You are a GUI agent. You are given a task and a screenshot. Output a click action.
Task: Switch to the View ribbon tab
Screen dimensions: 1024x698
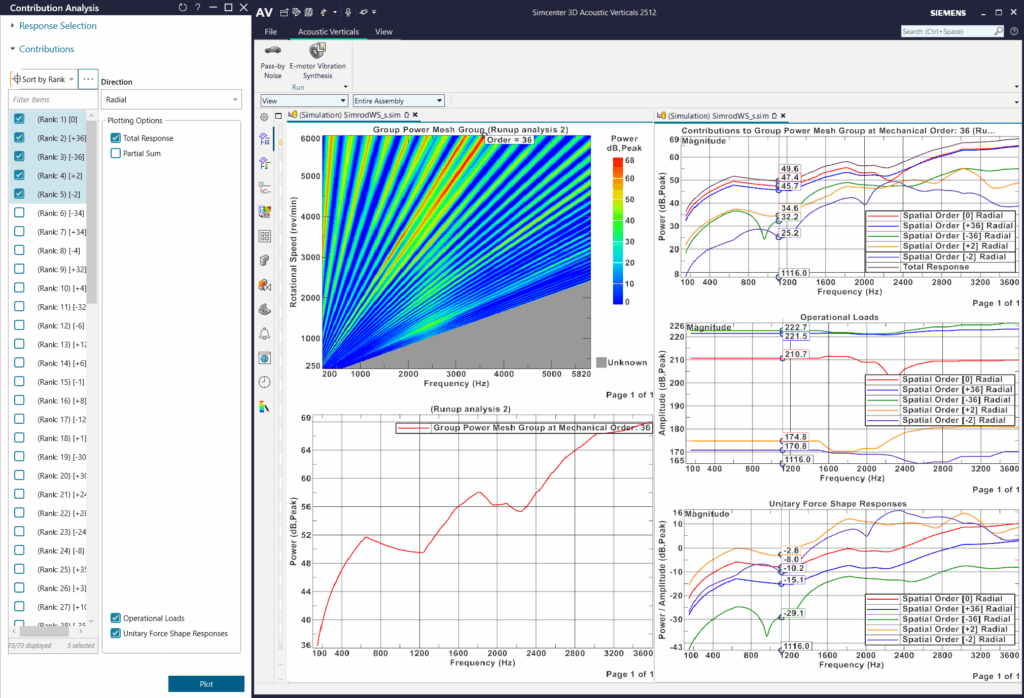[383, 32]
